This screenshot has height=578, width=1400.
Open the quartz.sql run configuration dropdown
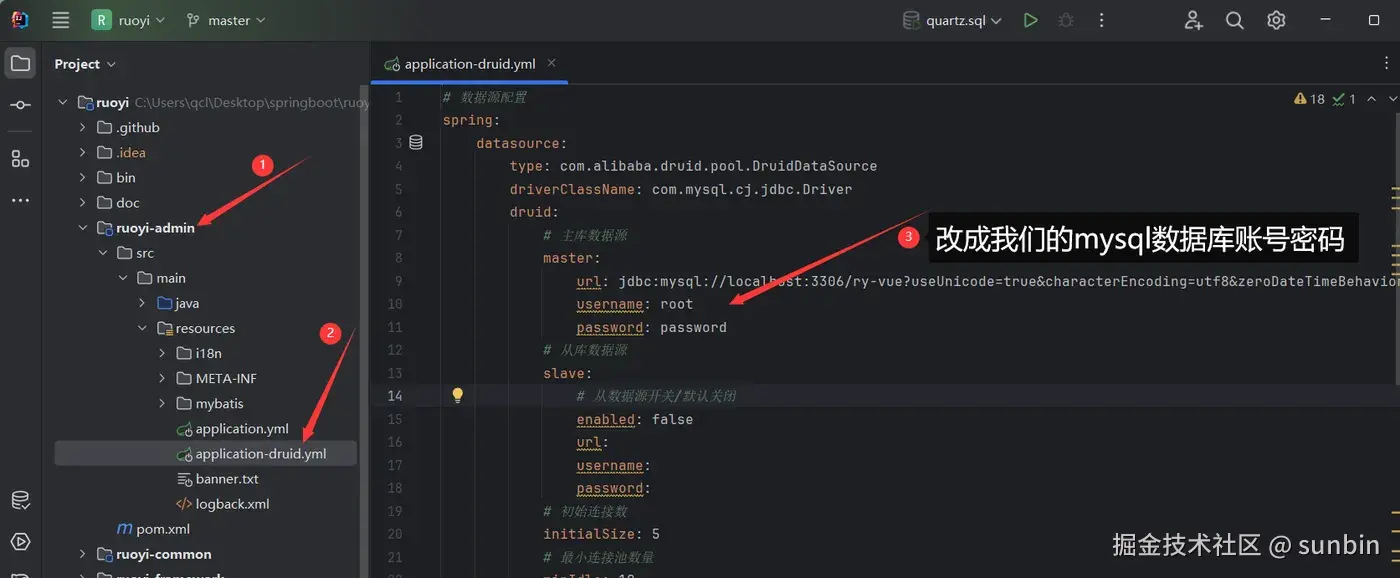(x=952, y=20)
